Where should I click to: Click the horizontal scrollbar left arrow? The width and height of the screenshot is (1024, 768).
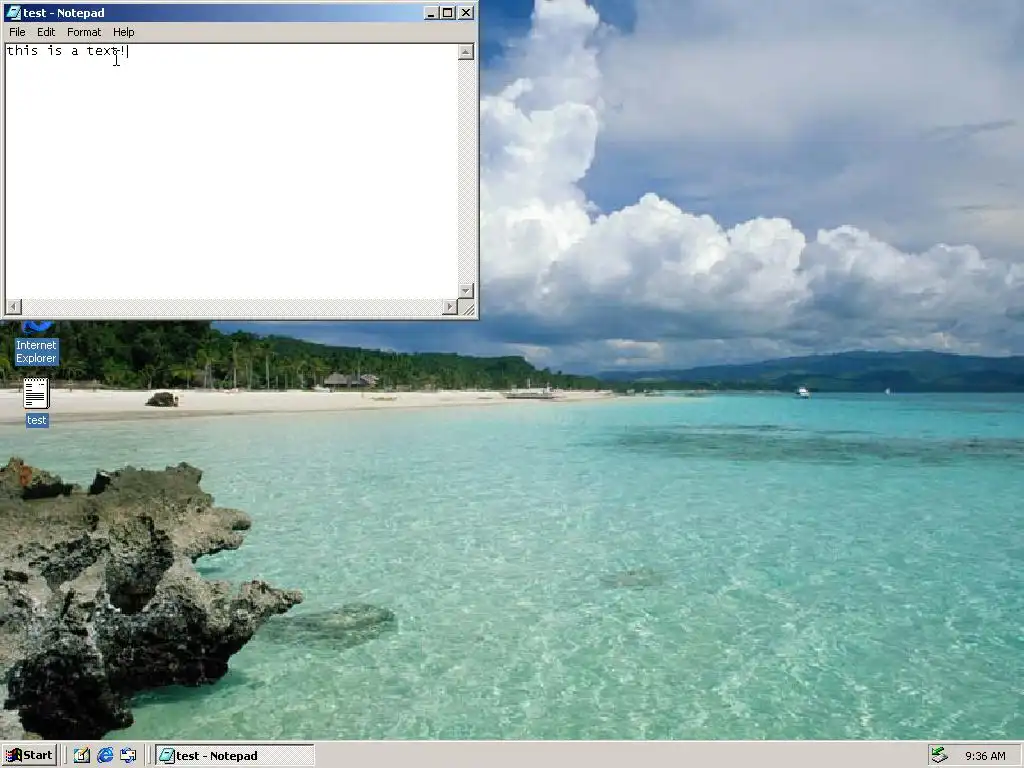click(x=14, y=306)
